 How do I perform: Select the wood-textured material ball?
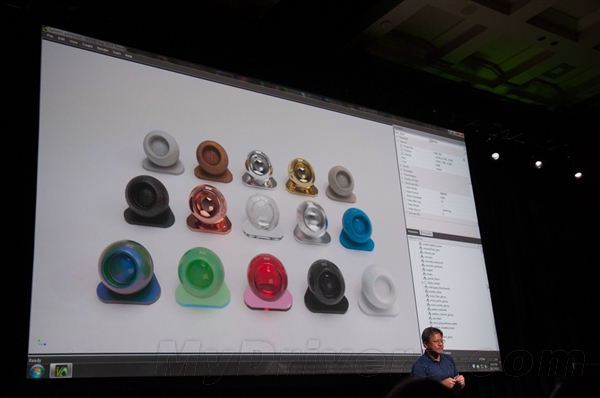coord(213,161)
